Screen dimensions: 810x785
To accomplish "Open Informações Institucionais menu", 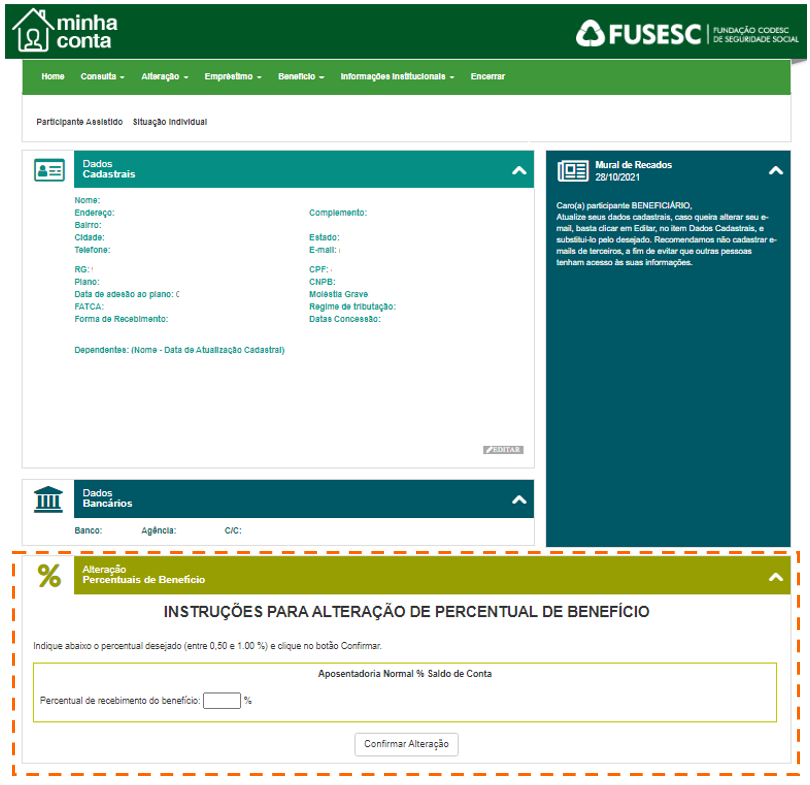I will (x=397, y=77).
